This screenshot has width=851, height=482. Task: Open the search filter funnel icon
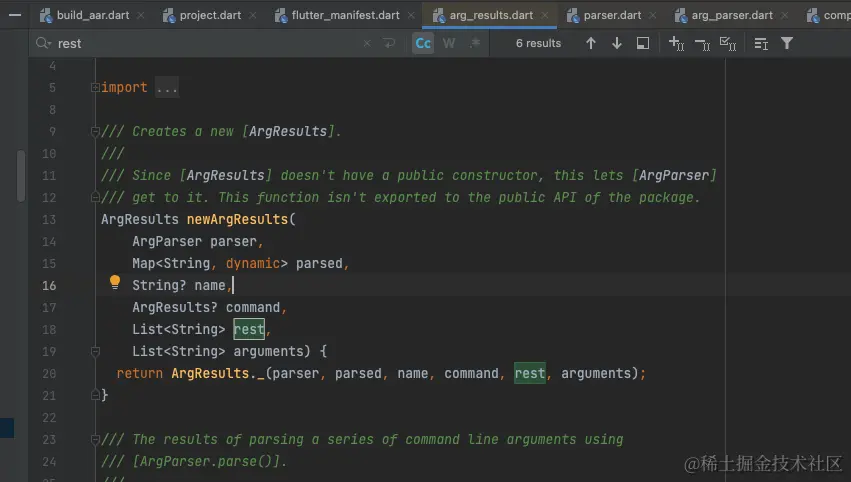tap(787, 43)
